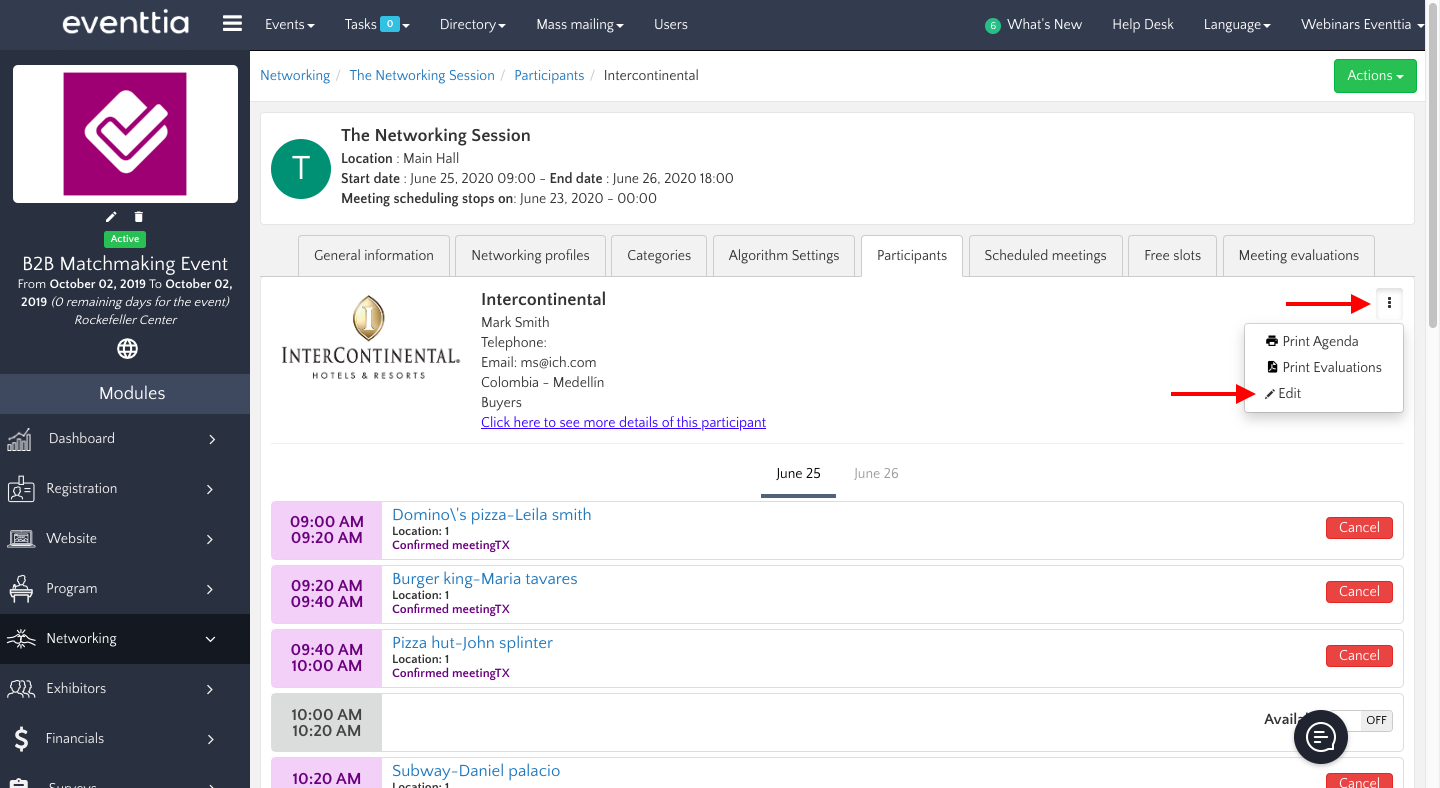Viewport: 1440px width, 788px height.
Task: Click the trash delete icon under event logo
Action: [139, 217]
